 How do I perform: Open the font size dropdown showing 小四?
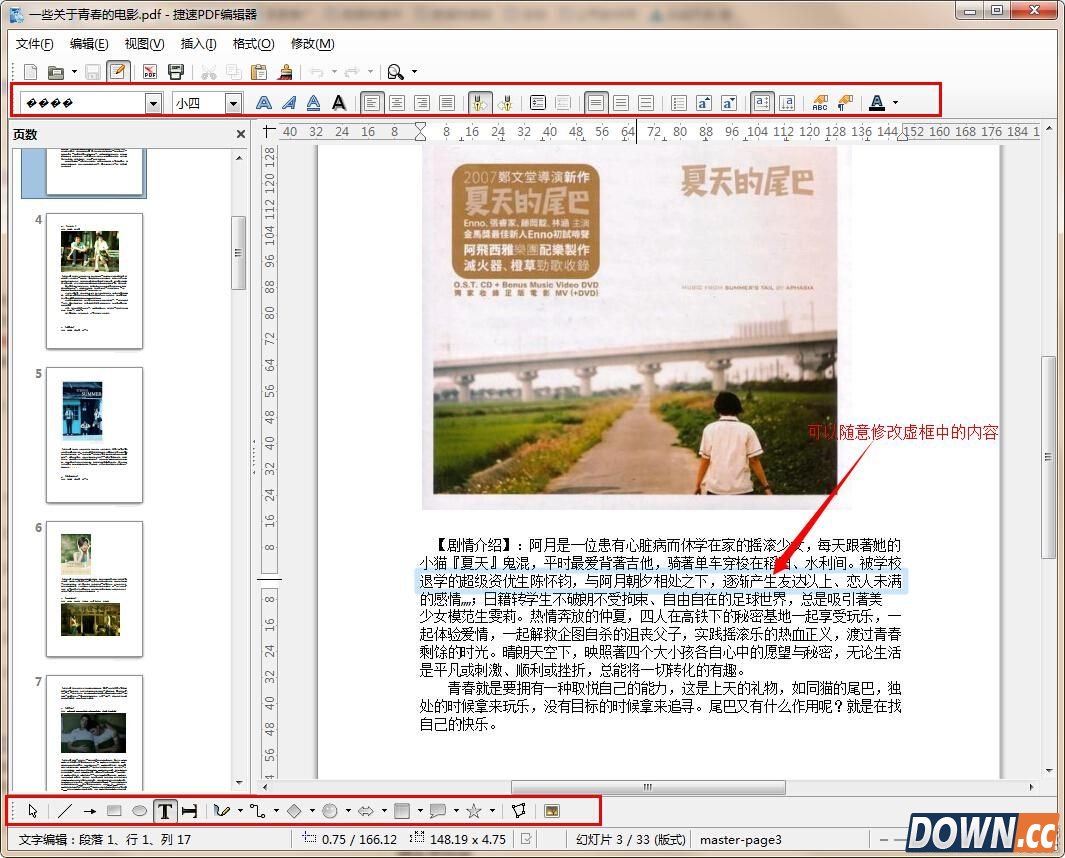[x=234, y=103]
